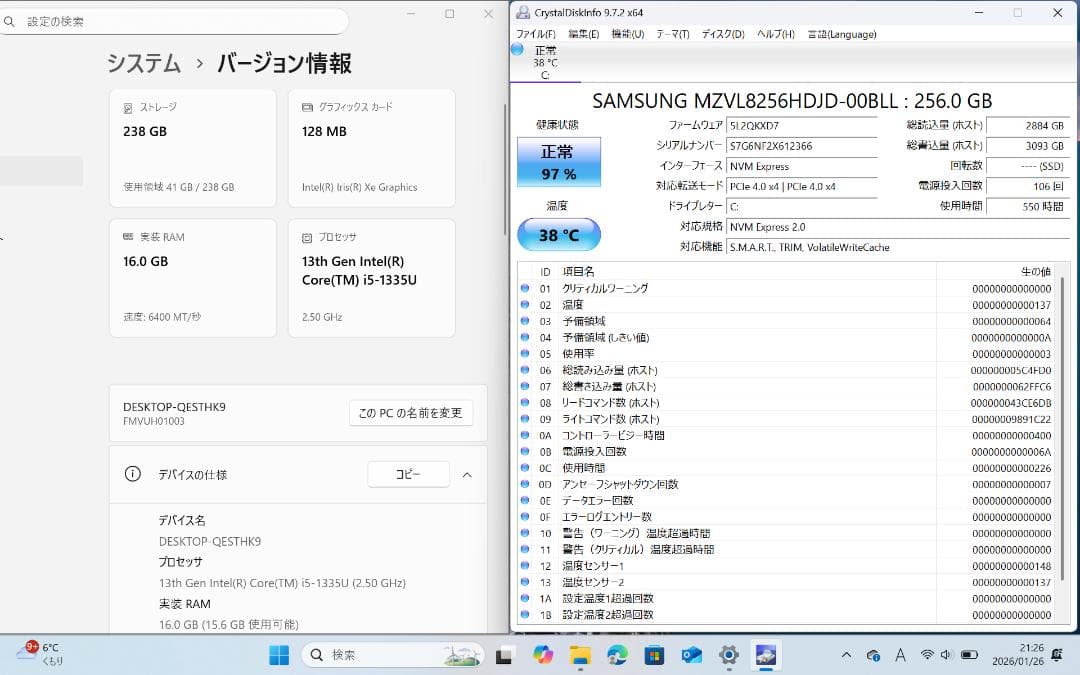Open the ファイル(F) menu in CrystalDiskInfo
The width and height of the screenshot is (1080, 675).
click(x=534, y=33)
